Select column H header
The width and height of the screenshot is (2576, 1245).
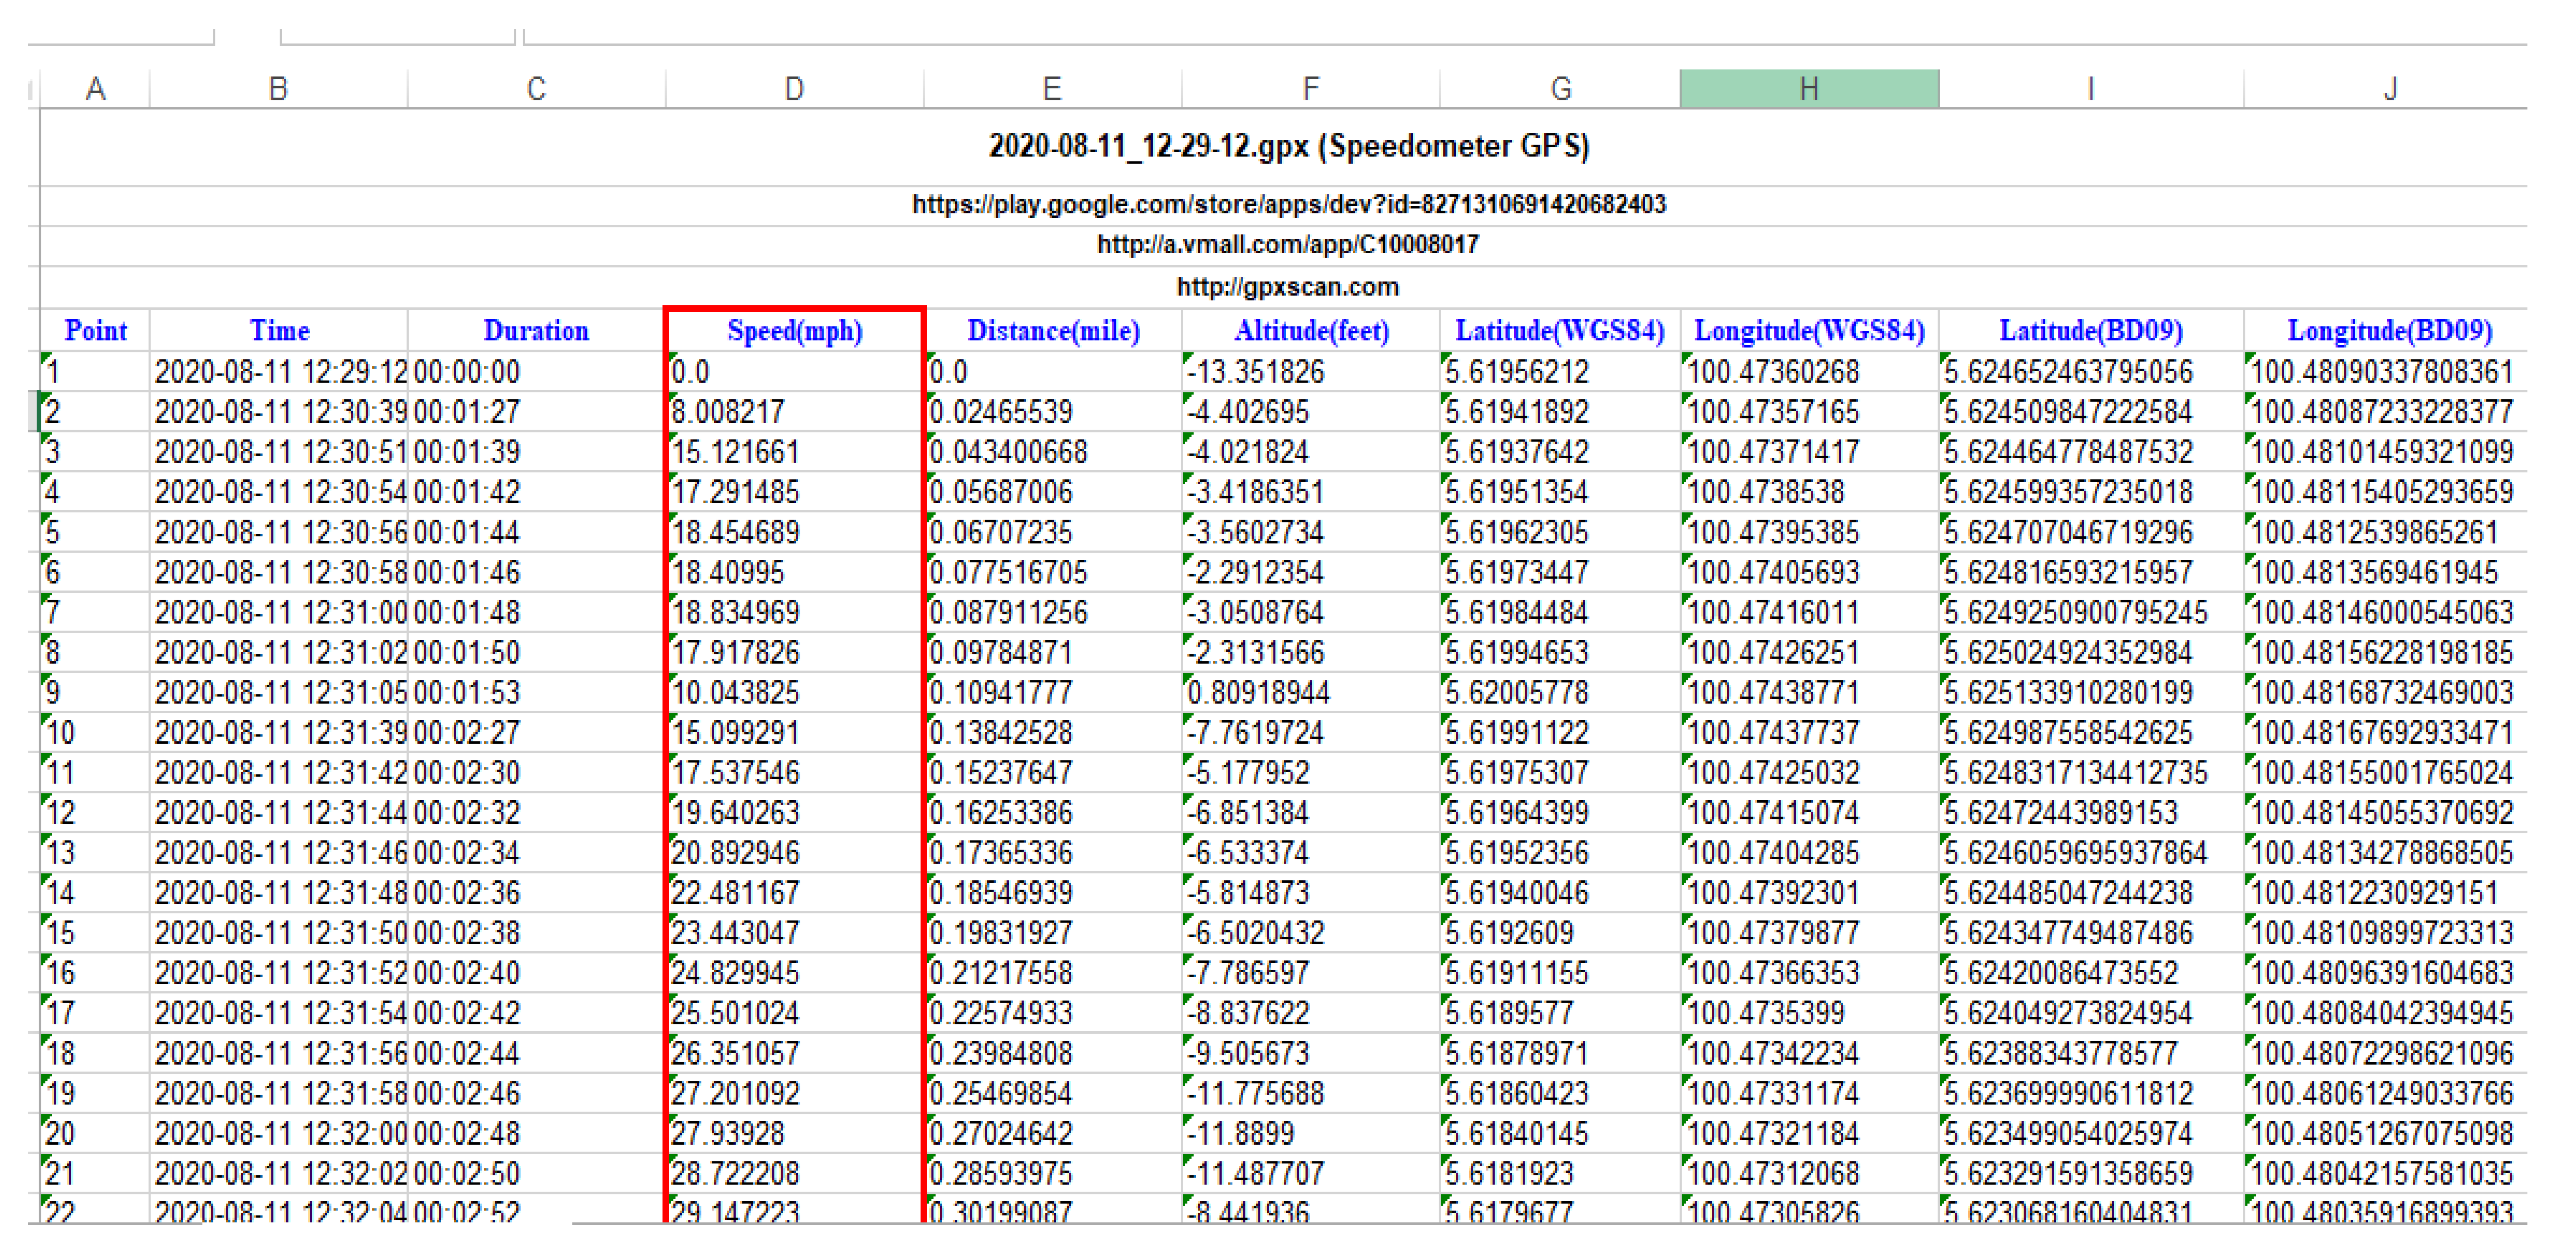tap(1808, 89)
